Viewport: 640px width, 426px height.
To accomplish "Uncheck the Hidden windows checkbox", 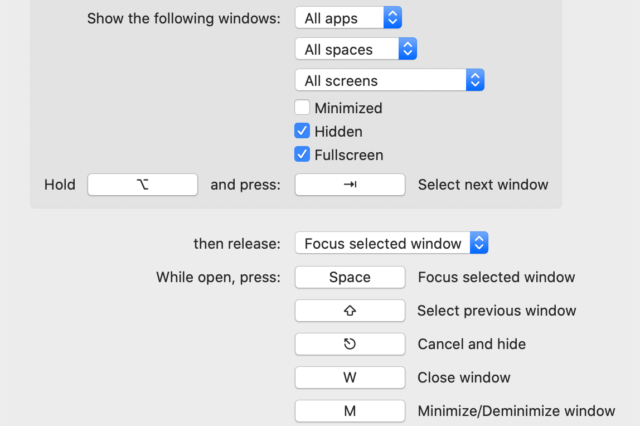I will click(302, 131).
